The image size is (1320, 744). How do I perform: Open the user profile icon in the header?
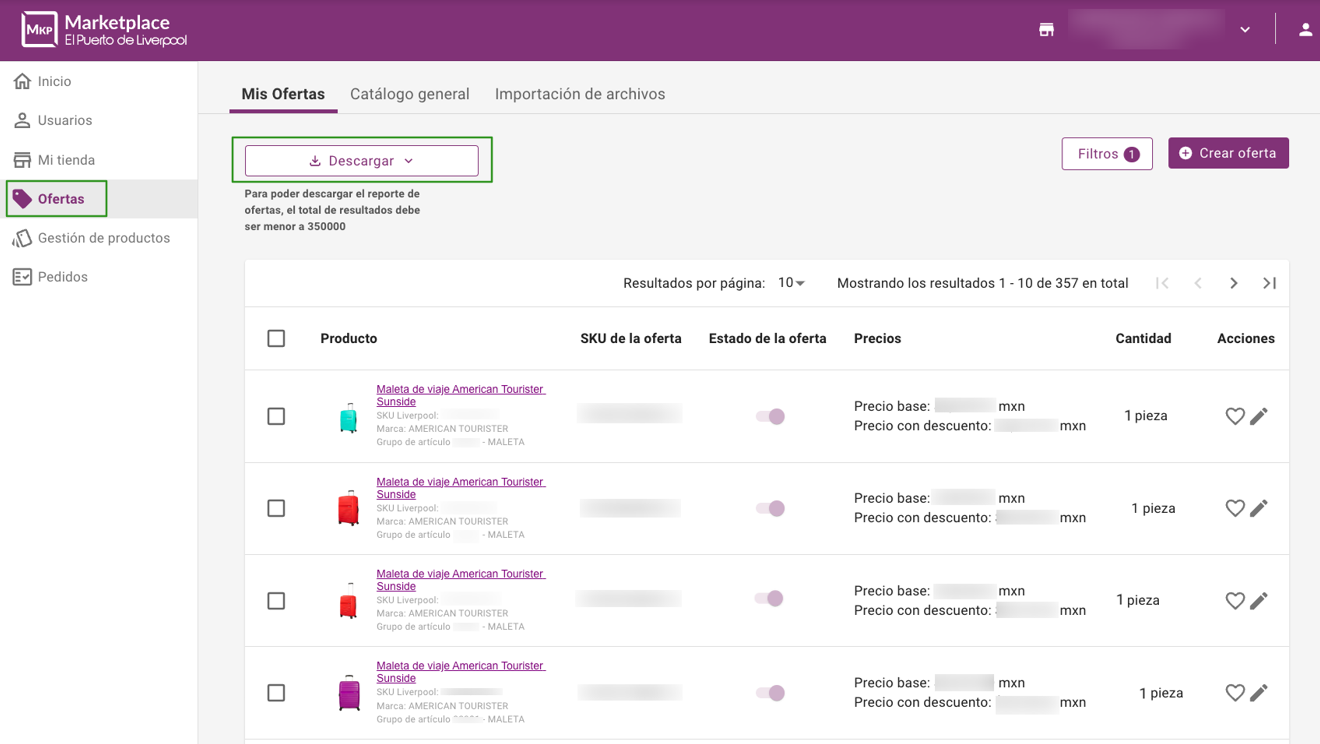[x=1305, y=30]
